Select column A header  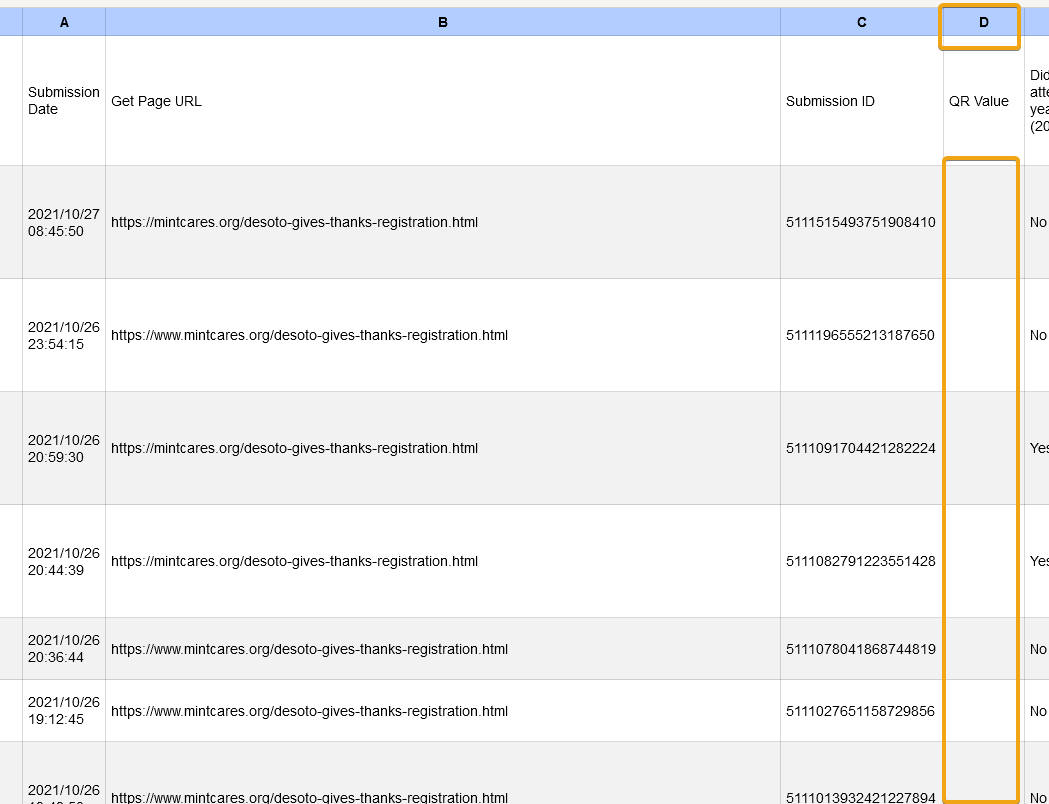pos(64,22)
